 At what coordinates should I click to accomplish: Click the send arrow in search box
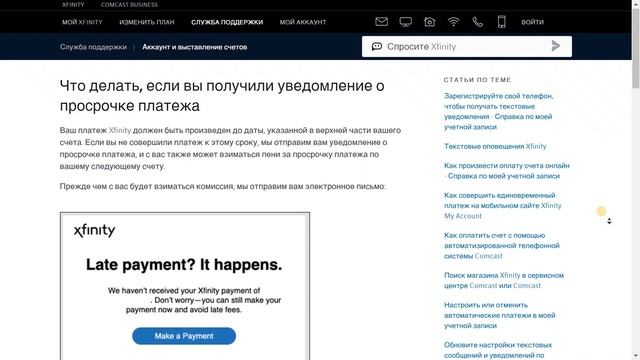pyautogui.click(x=556, y=46)
